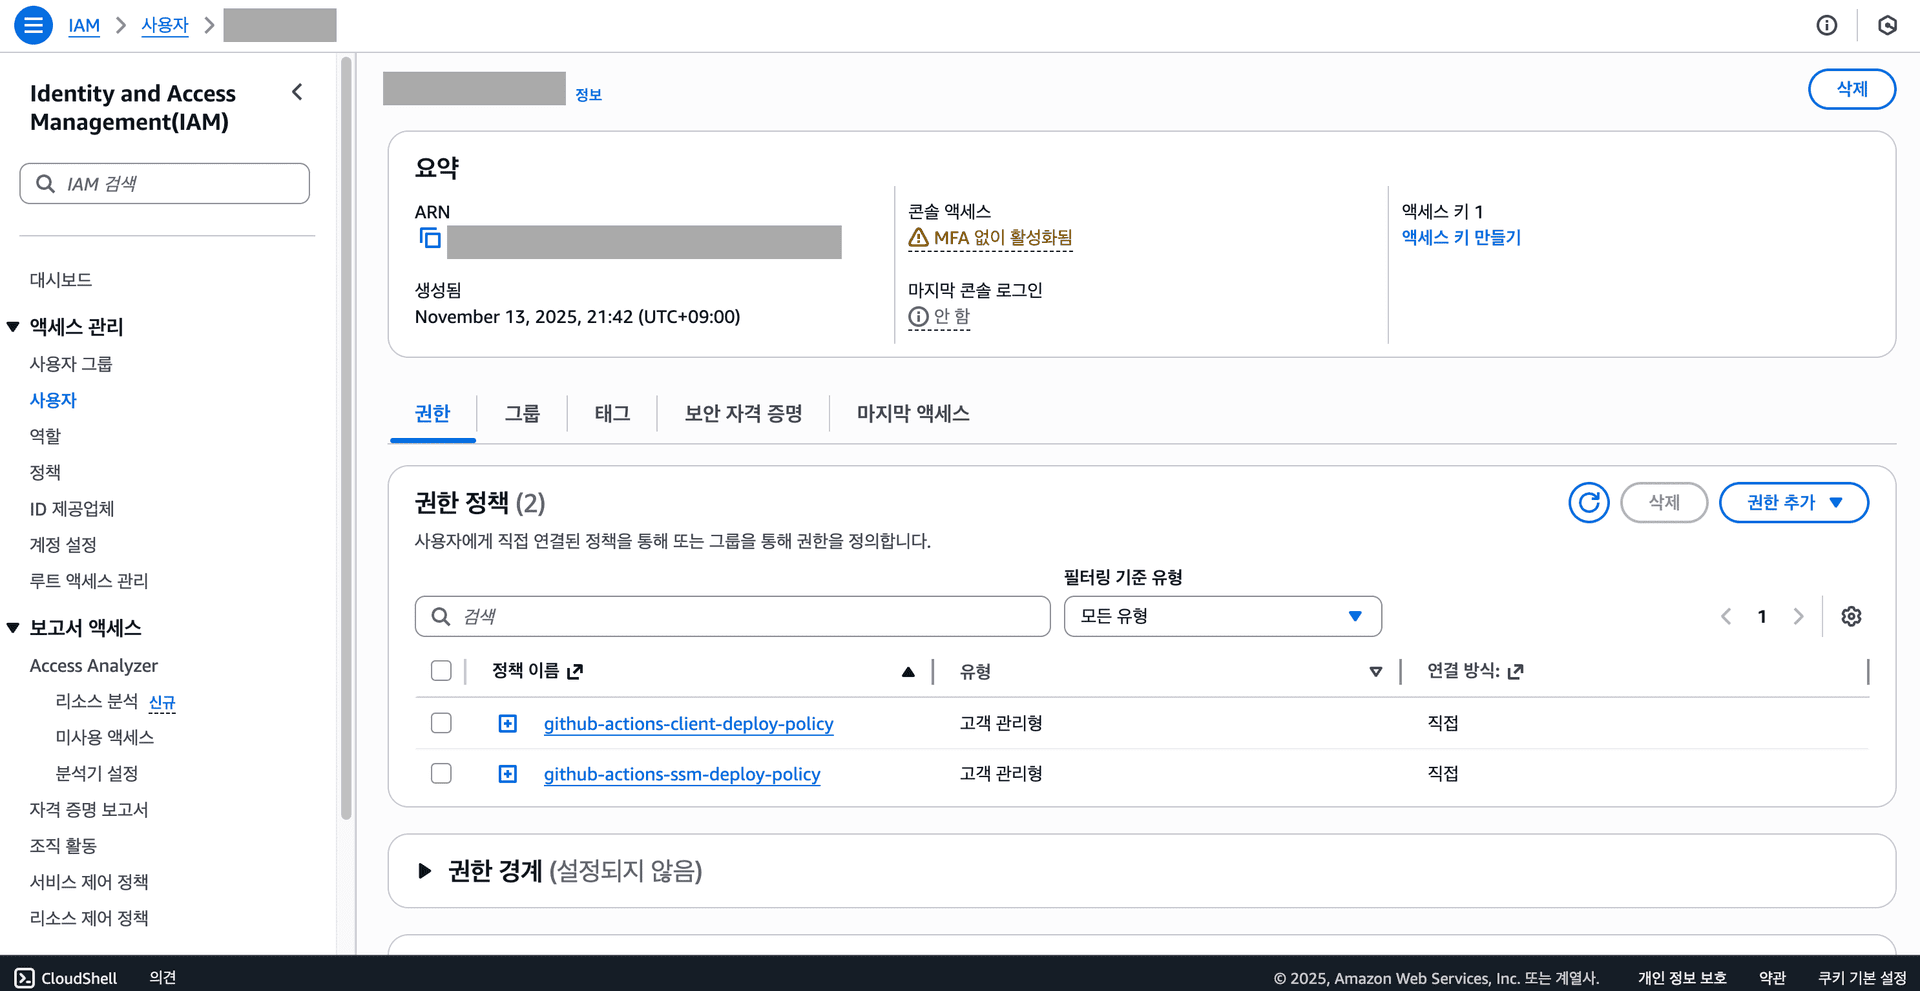Click inside the policy search field

(x=732, y=616)
